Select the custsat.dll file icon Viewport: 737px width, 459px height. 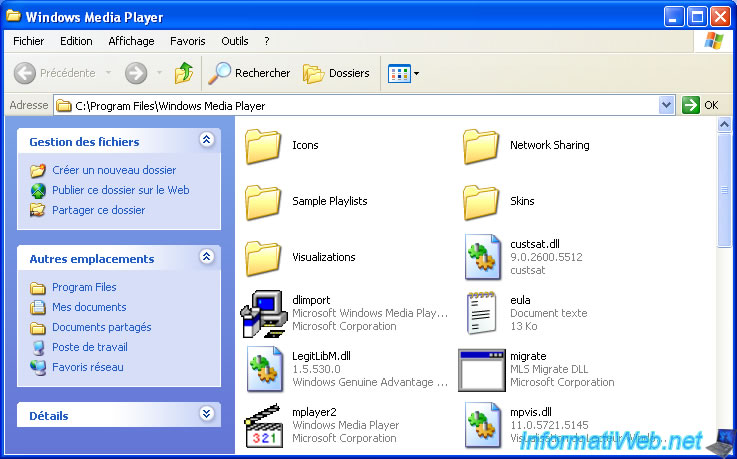tap(482, 257)
